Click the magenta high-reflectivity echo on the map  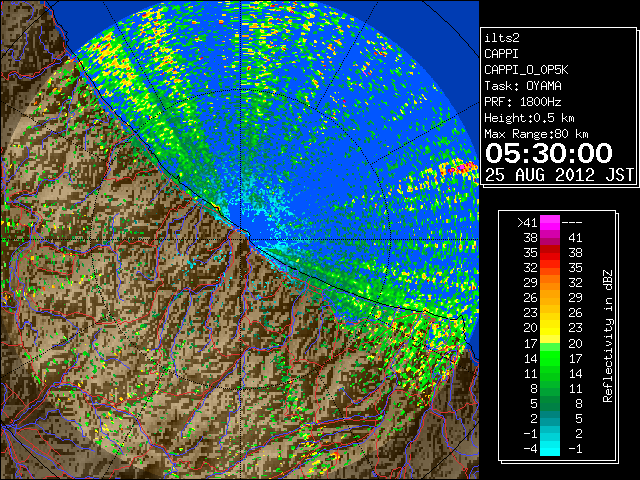point(462,168)
